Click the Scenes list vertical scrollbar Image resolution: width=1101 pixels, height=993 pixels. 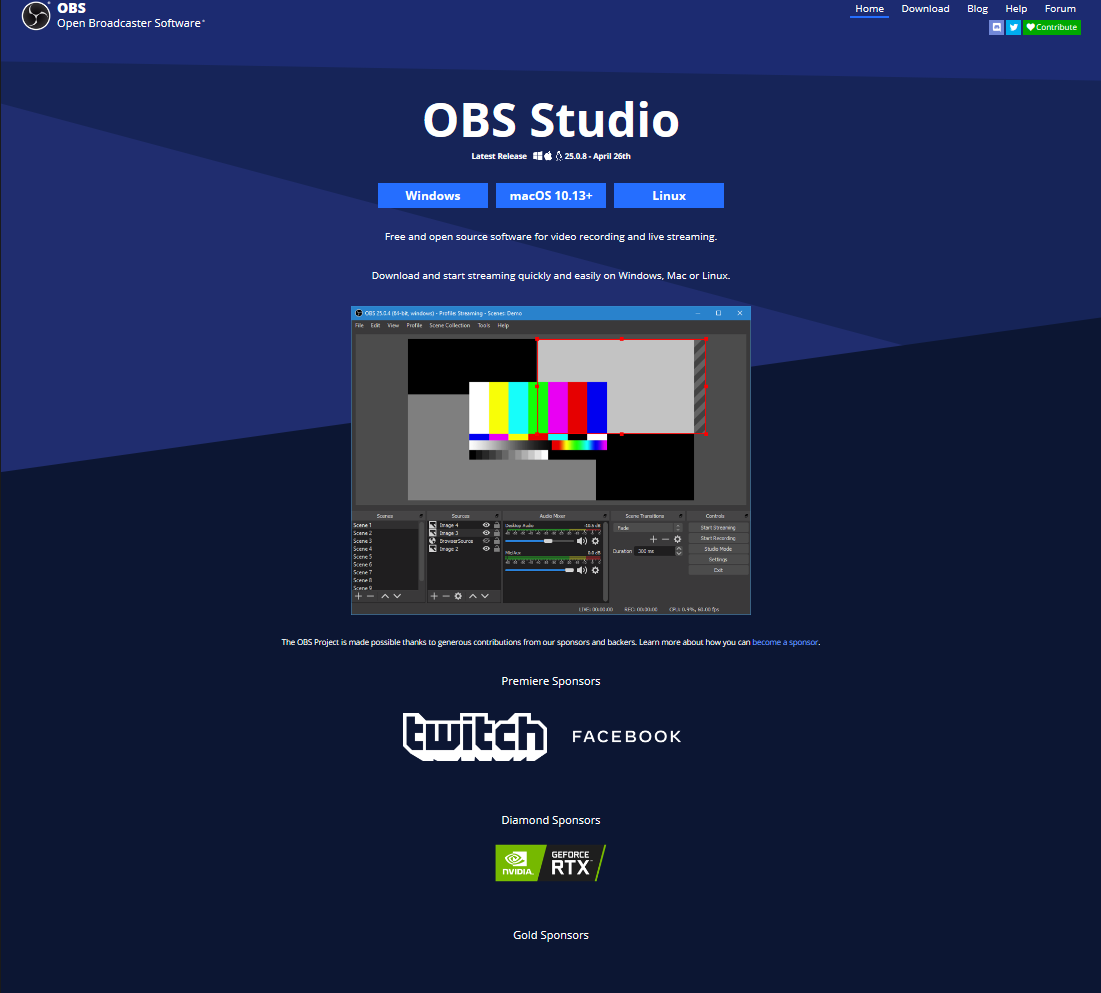point(421,551)
